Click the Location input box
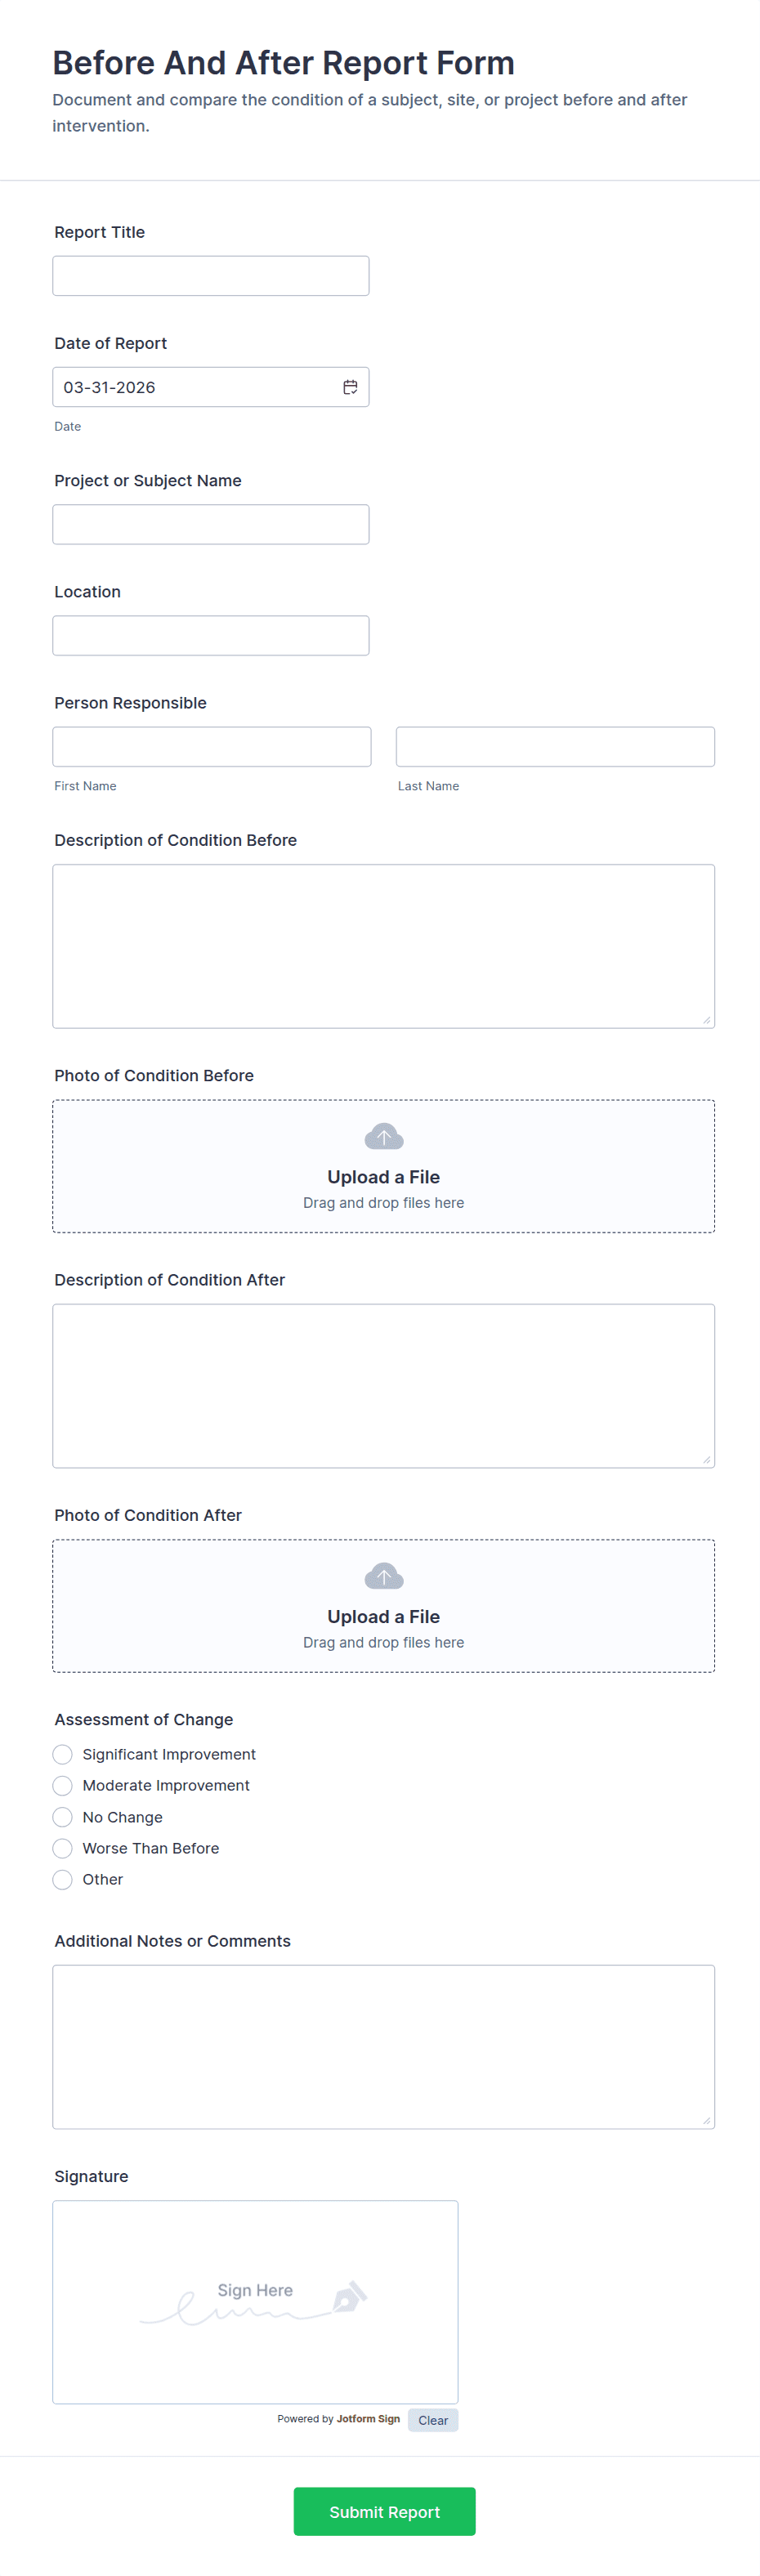 coord(211,635)
